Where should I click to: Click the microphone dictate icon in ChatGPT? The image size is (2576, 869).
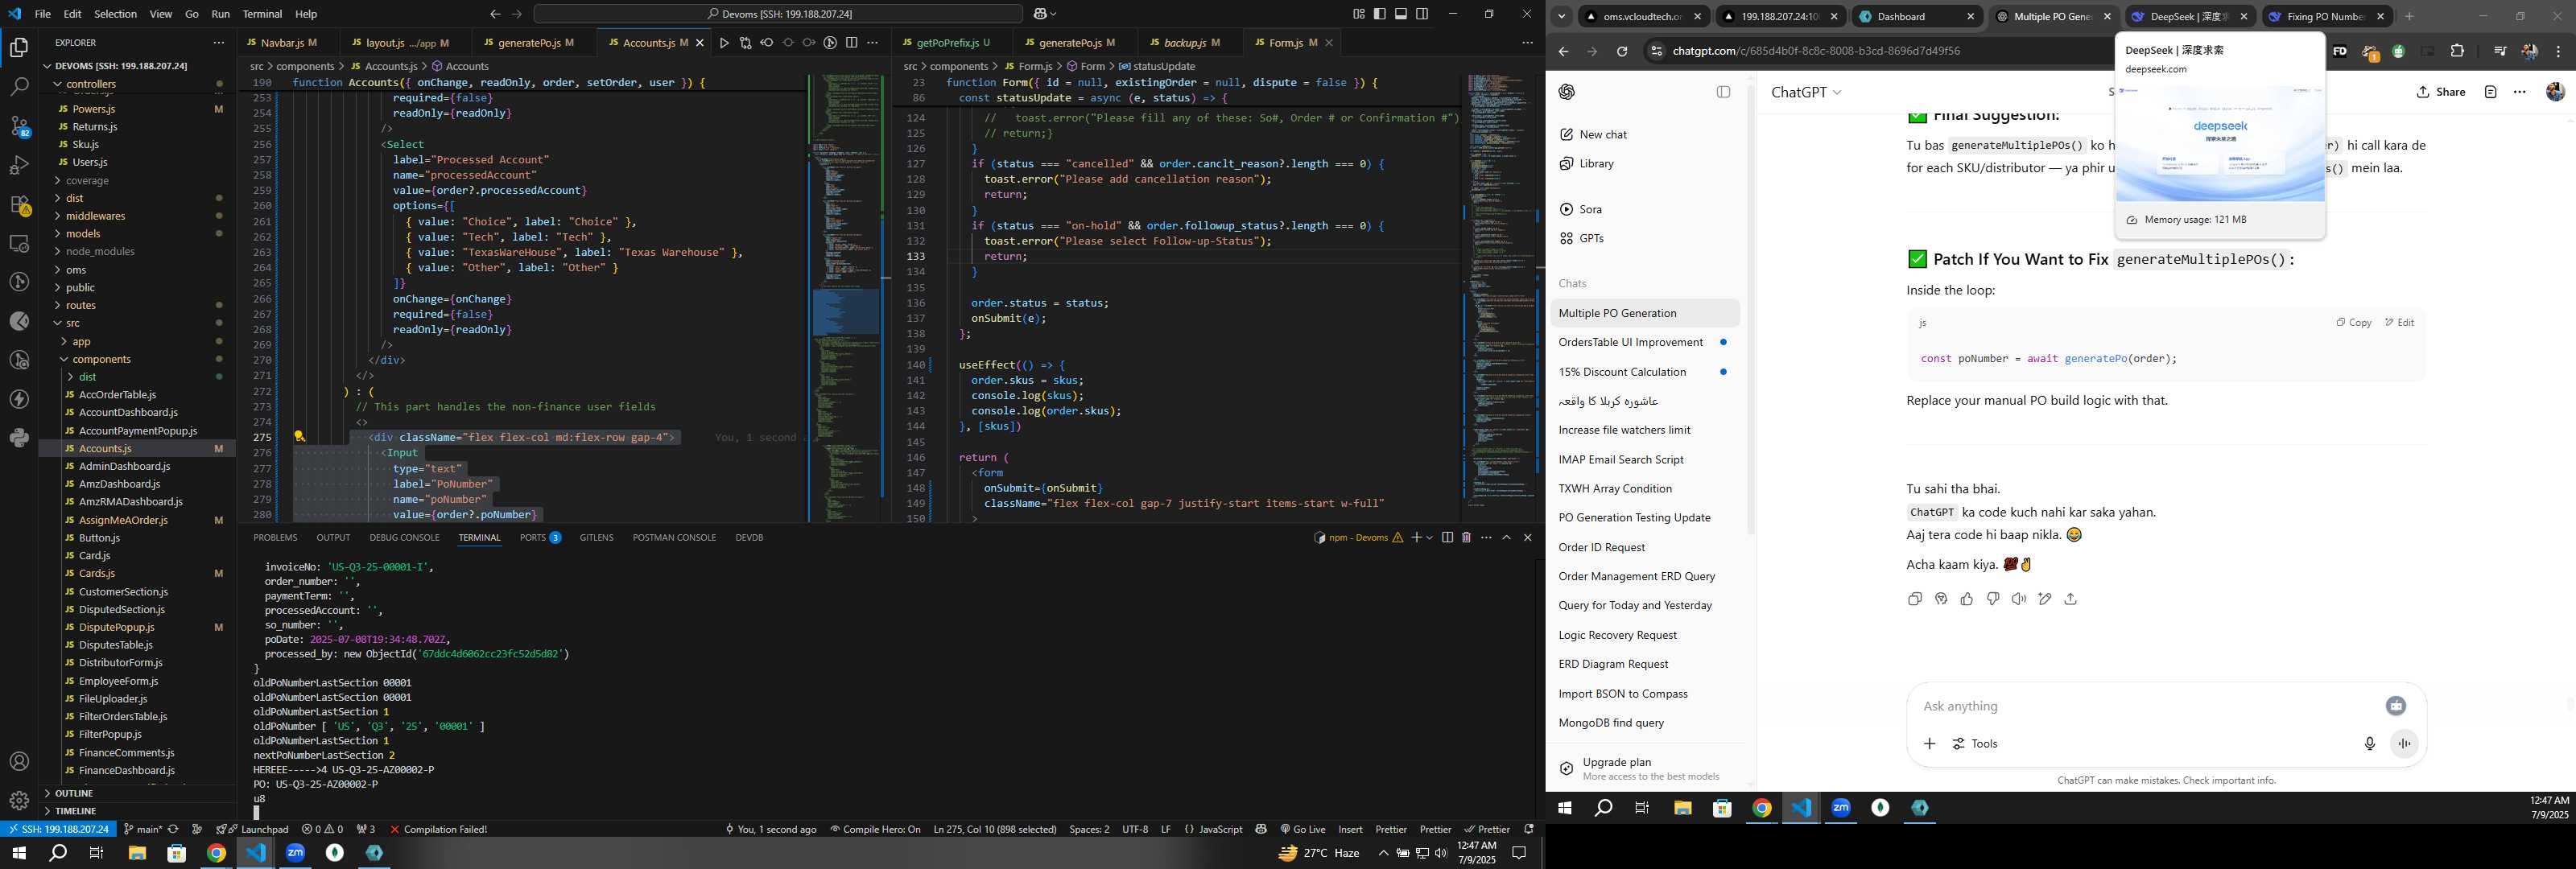pyautogui.click(x=2369, y=744)
